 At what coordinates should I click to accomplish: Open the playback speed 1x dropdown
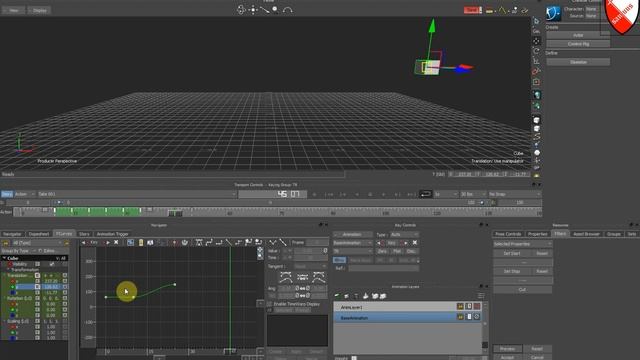pyautogui.click(x=445, y=194)
